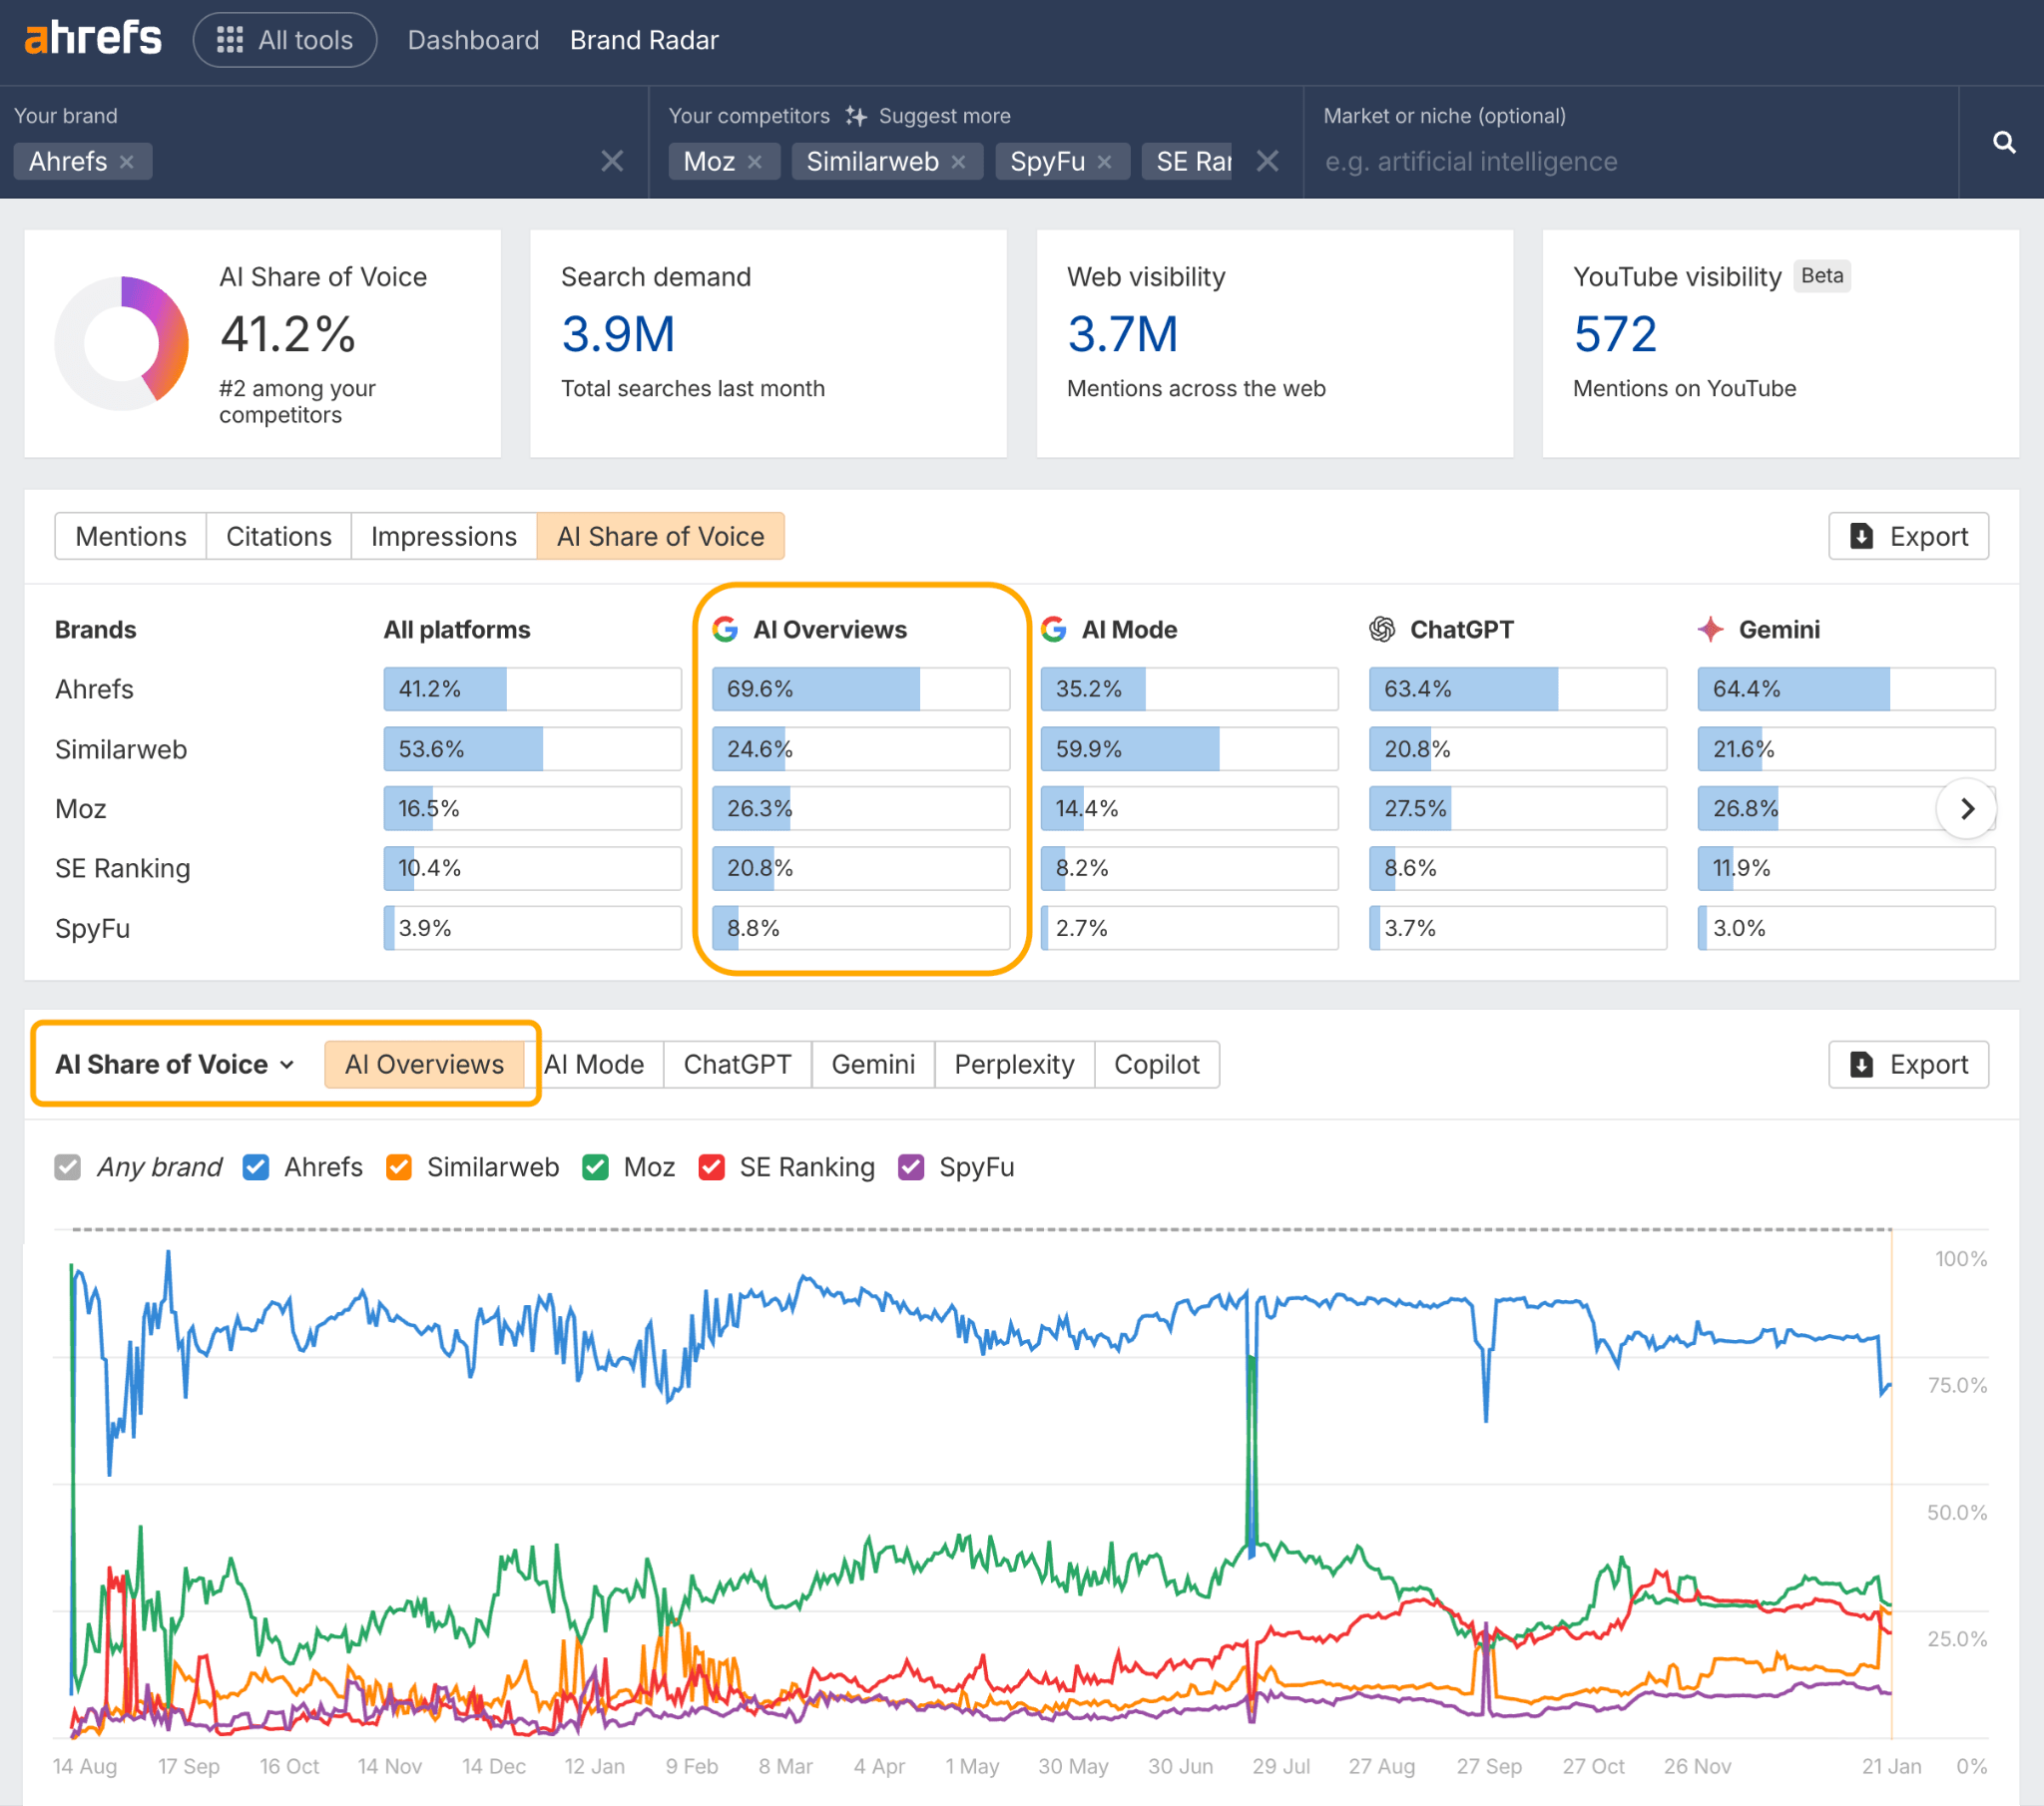Click the Gemini star icon in the column header
The image size is (2044, 1806).
(1711, 629)
